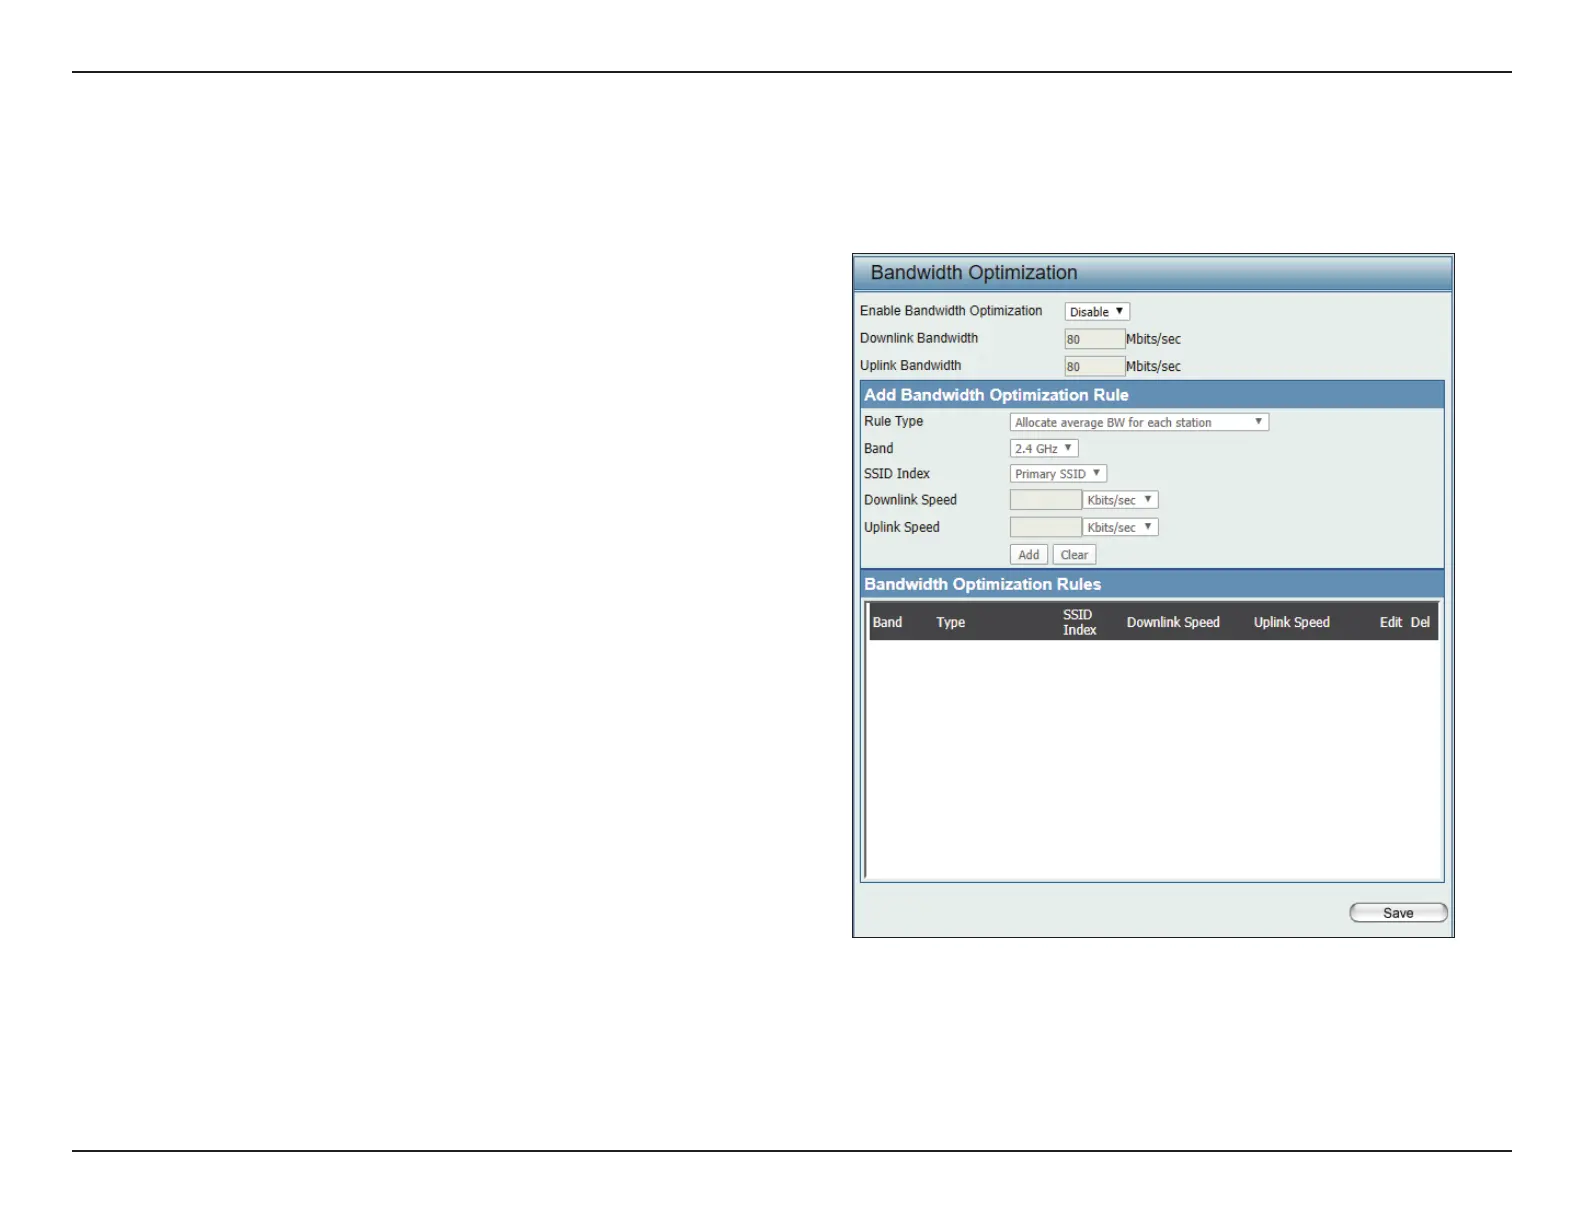1584x1224 pixels.
Task: Click the Uplink Speed column header
Action: (1291, 622)
